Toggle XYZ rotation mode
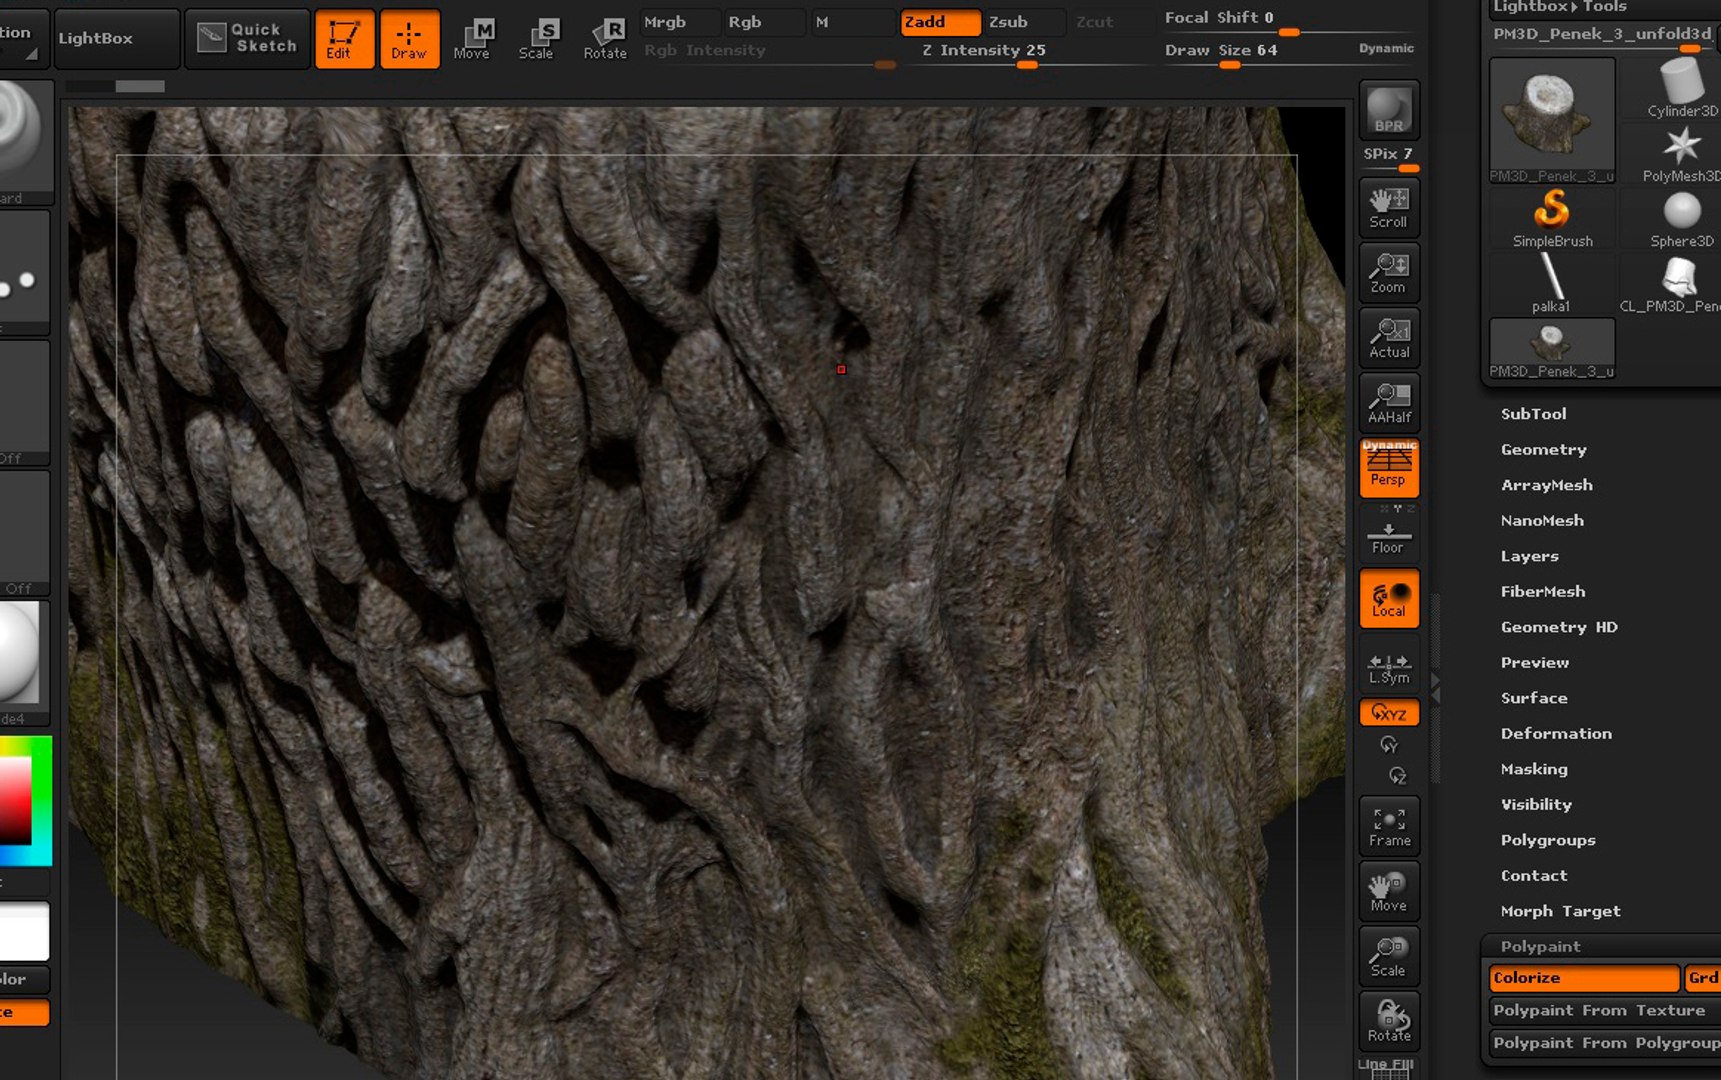The width and height of the screenshot is (1721, 1080). [1389, 713]
